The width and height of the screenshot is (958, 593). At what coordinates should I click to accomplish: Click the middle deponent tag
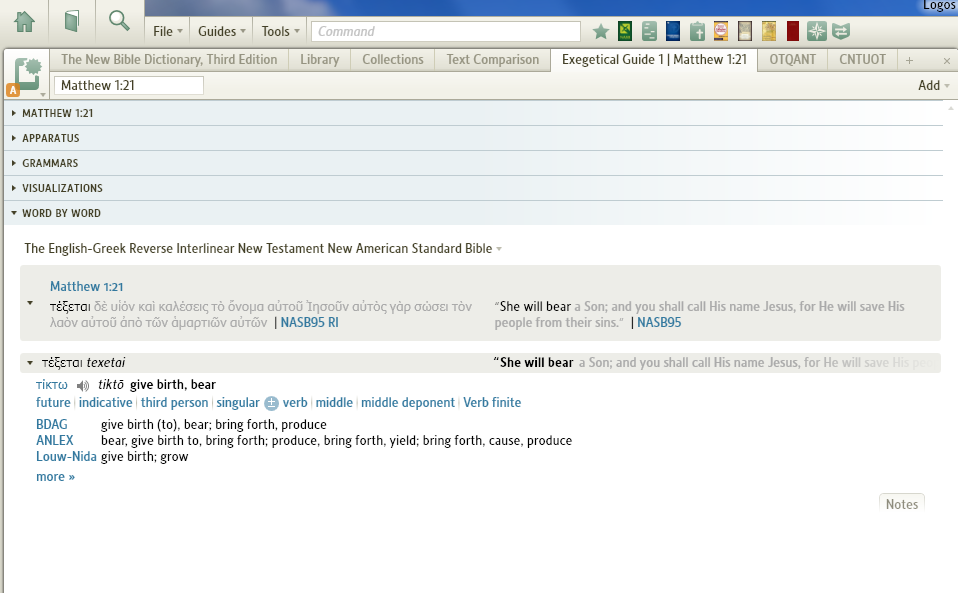(408, 402)
